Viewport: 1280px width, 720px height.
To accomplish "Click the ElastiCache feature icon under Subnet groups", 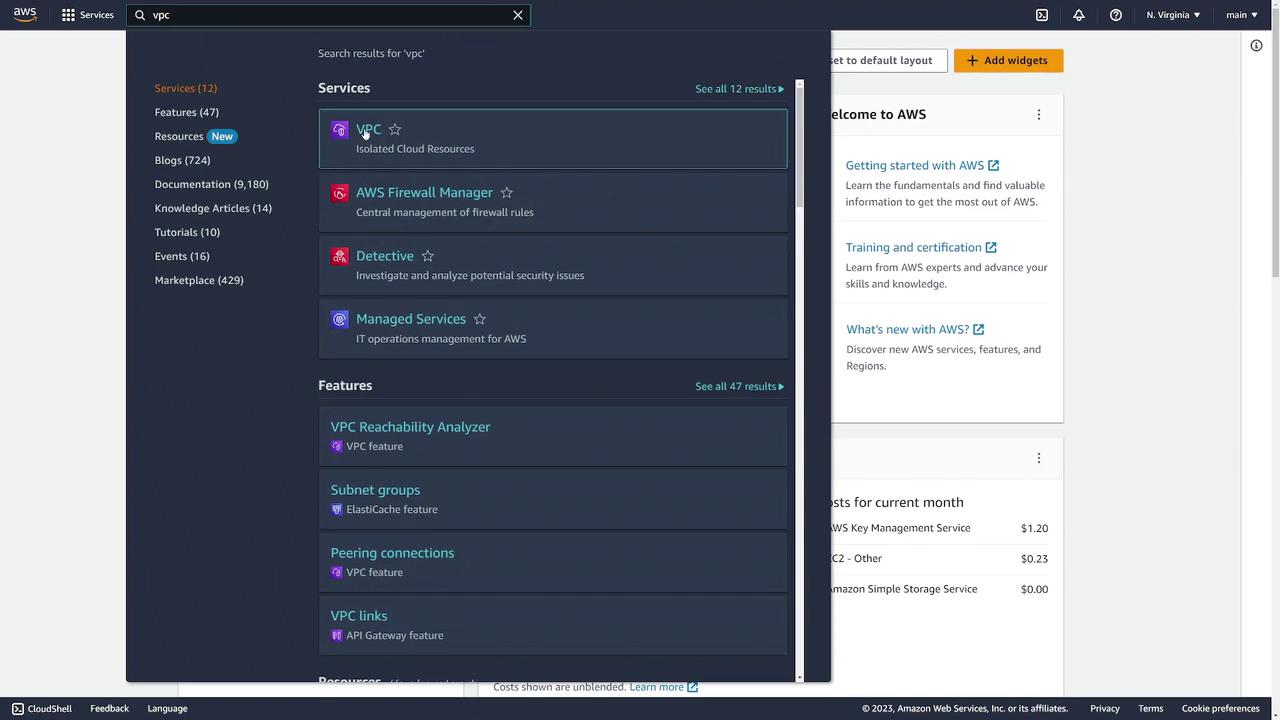I will pos(337,509).
